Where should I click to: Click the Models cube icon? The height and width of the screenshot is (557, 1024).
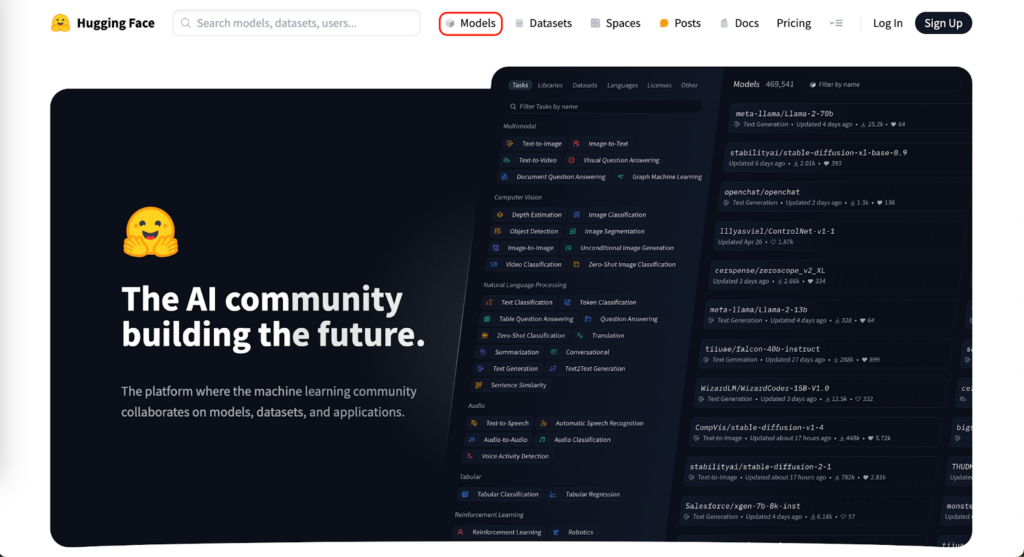[450, 23]
